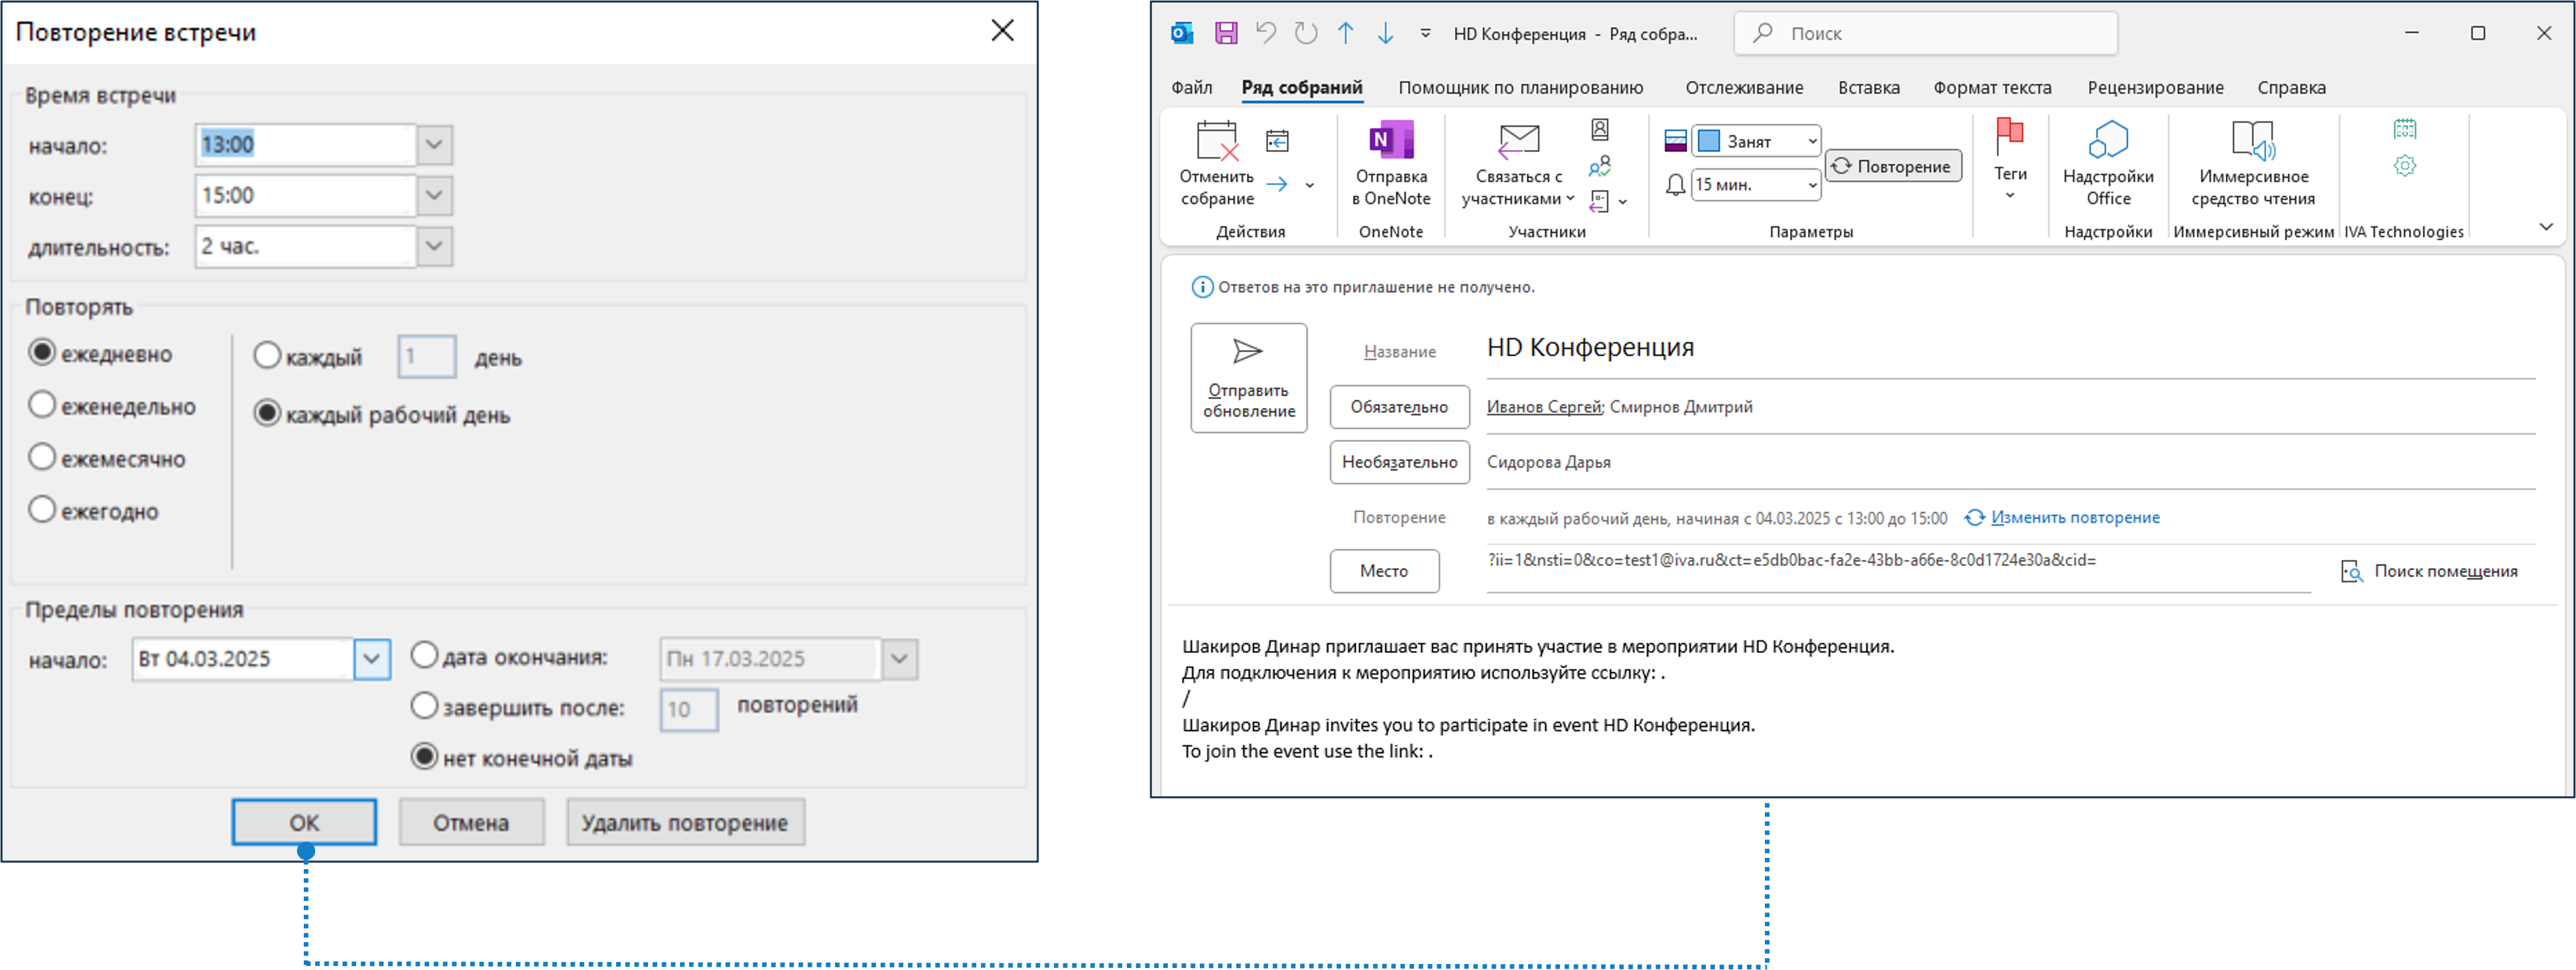2576x970 pixels.
Task: Select the ежемесячно repeat option
Action: coord(42,457)
